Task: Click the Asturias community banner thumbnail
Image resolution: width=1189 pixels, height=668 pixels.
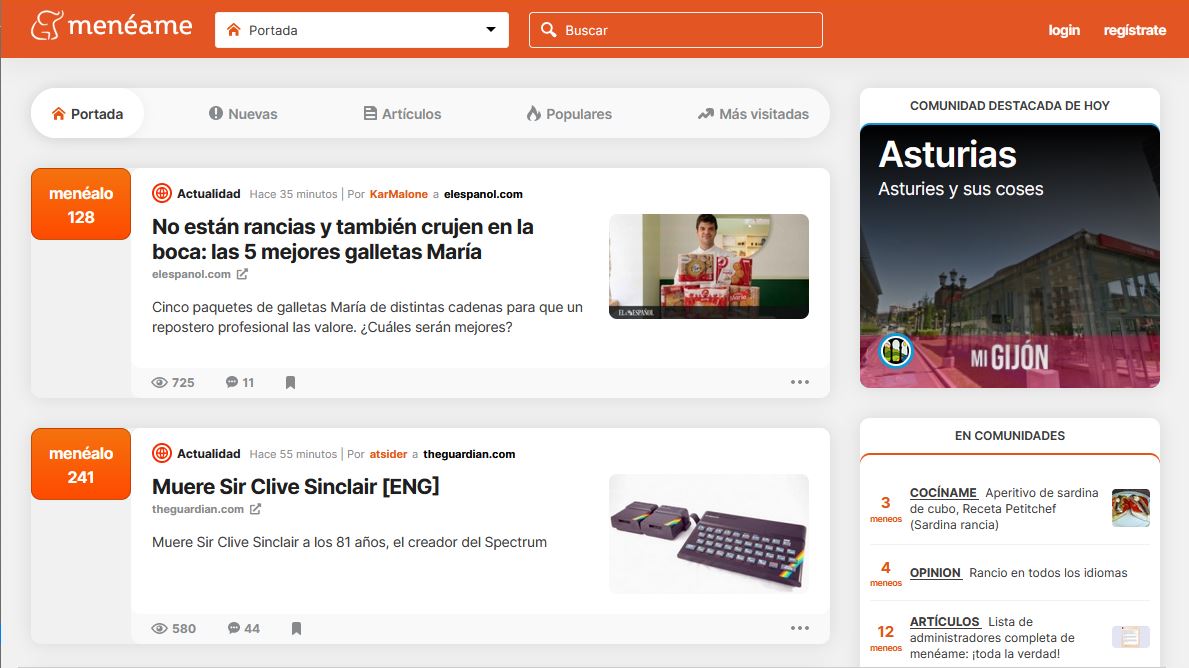Action: pos(1009,255)
